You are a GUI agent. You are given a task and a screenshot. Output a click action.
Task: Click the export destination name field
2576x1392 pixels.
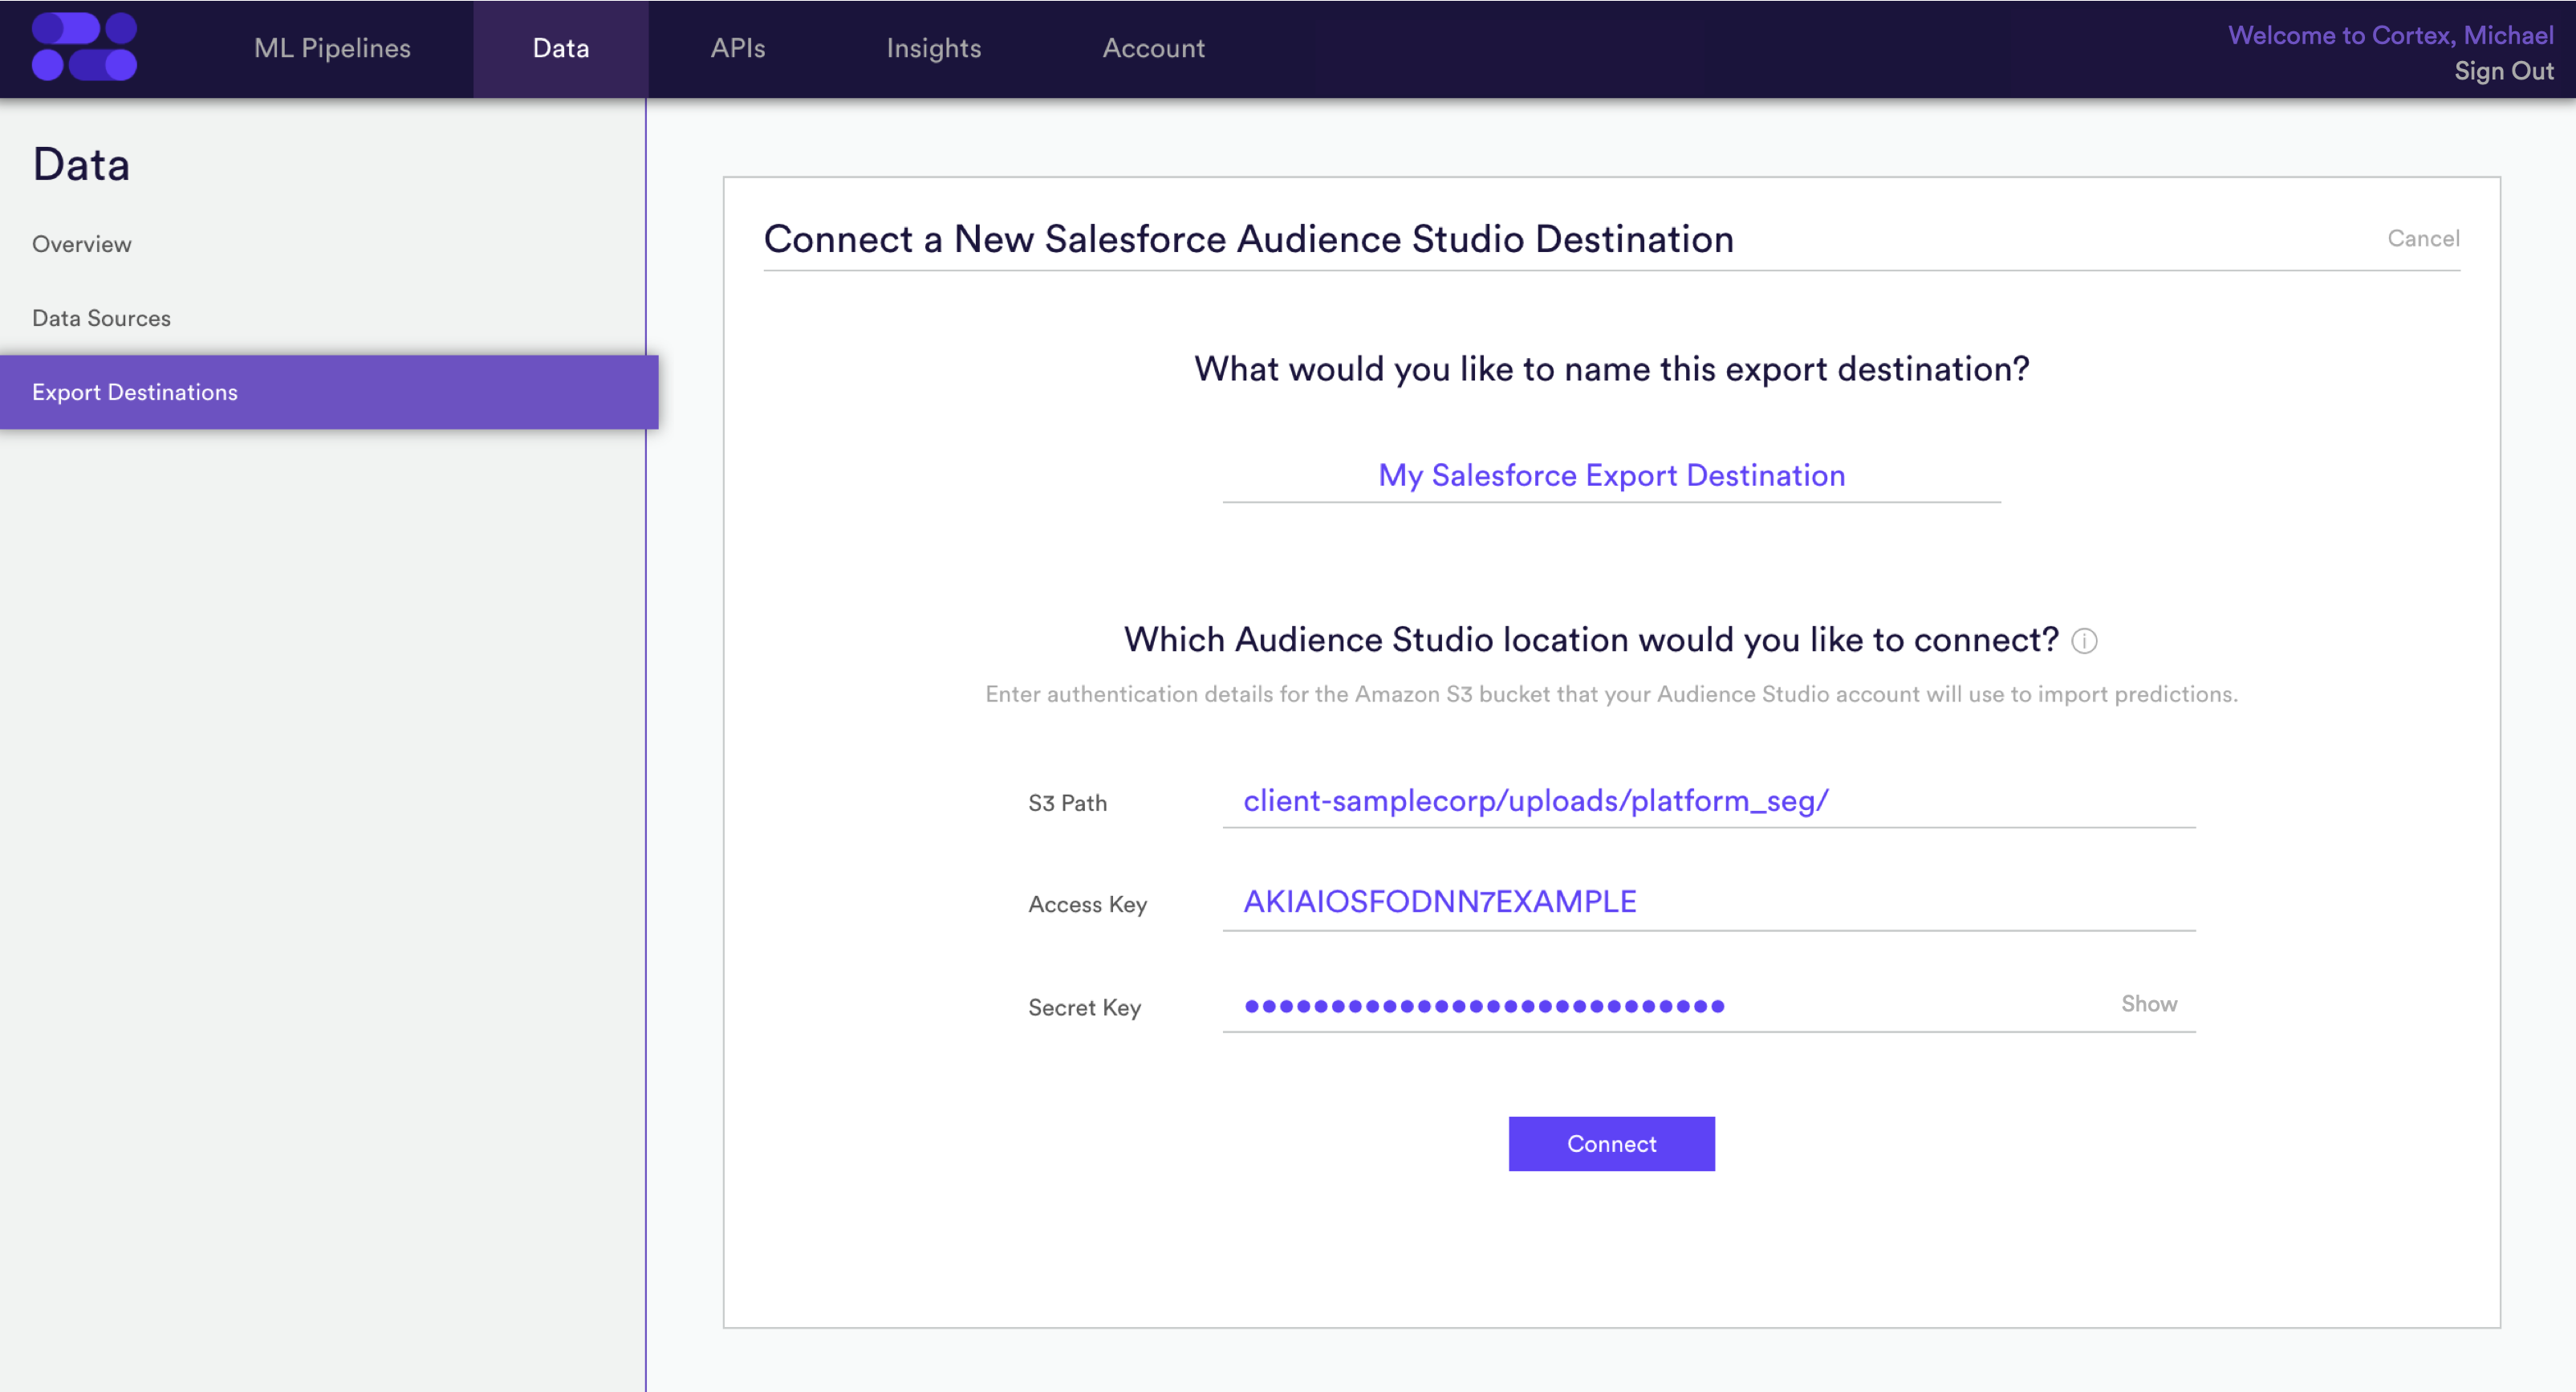pyautogui.click(x=1611, y=475)
